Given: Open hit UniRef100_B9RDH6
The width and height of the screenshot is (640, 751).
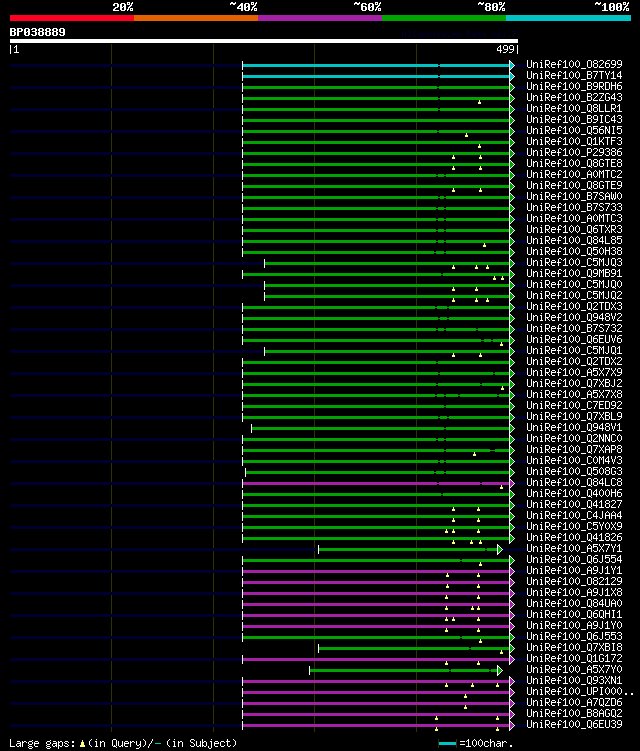Looking at the screenshot, I should 574,86.
